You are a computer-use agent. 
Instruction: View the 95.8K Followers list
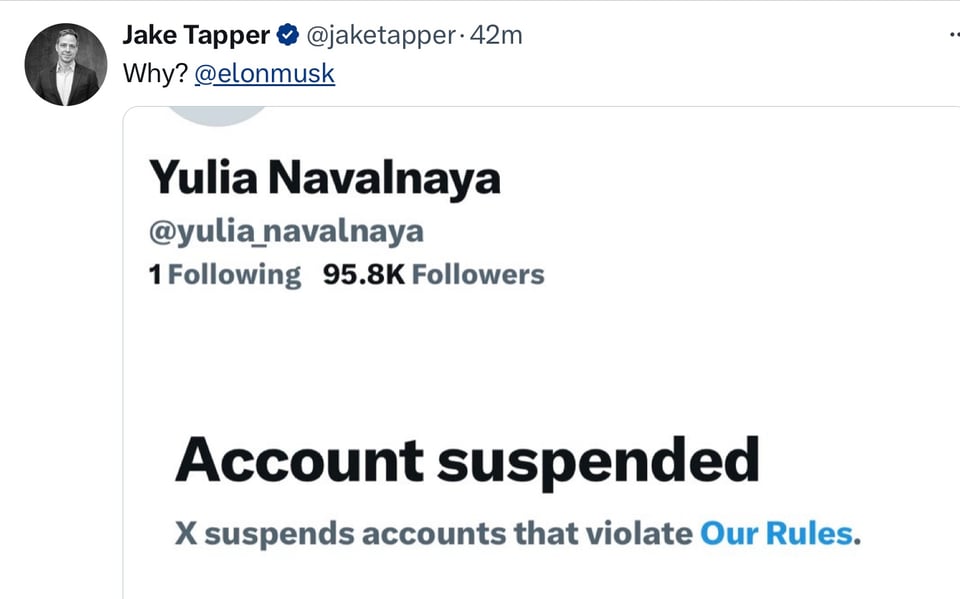(433, 275)
